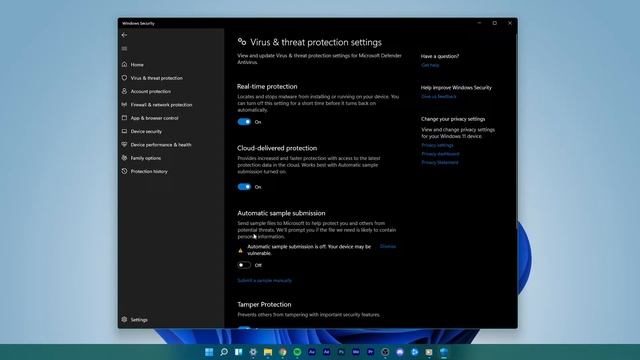Click the Device security laptop icon
This screenshot has width=640, height=360.
(x=124, y=131)
